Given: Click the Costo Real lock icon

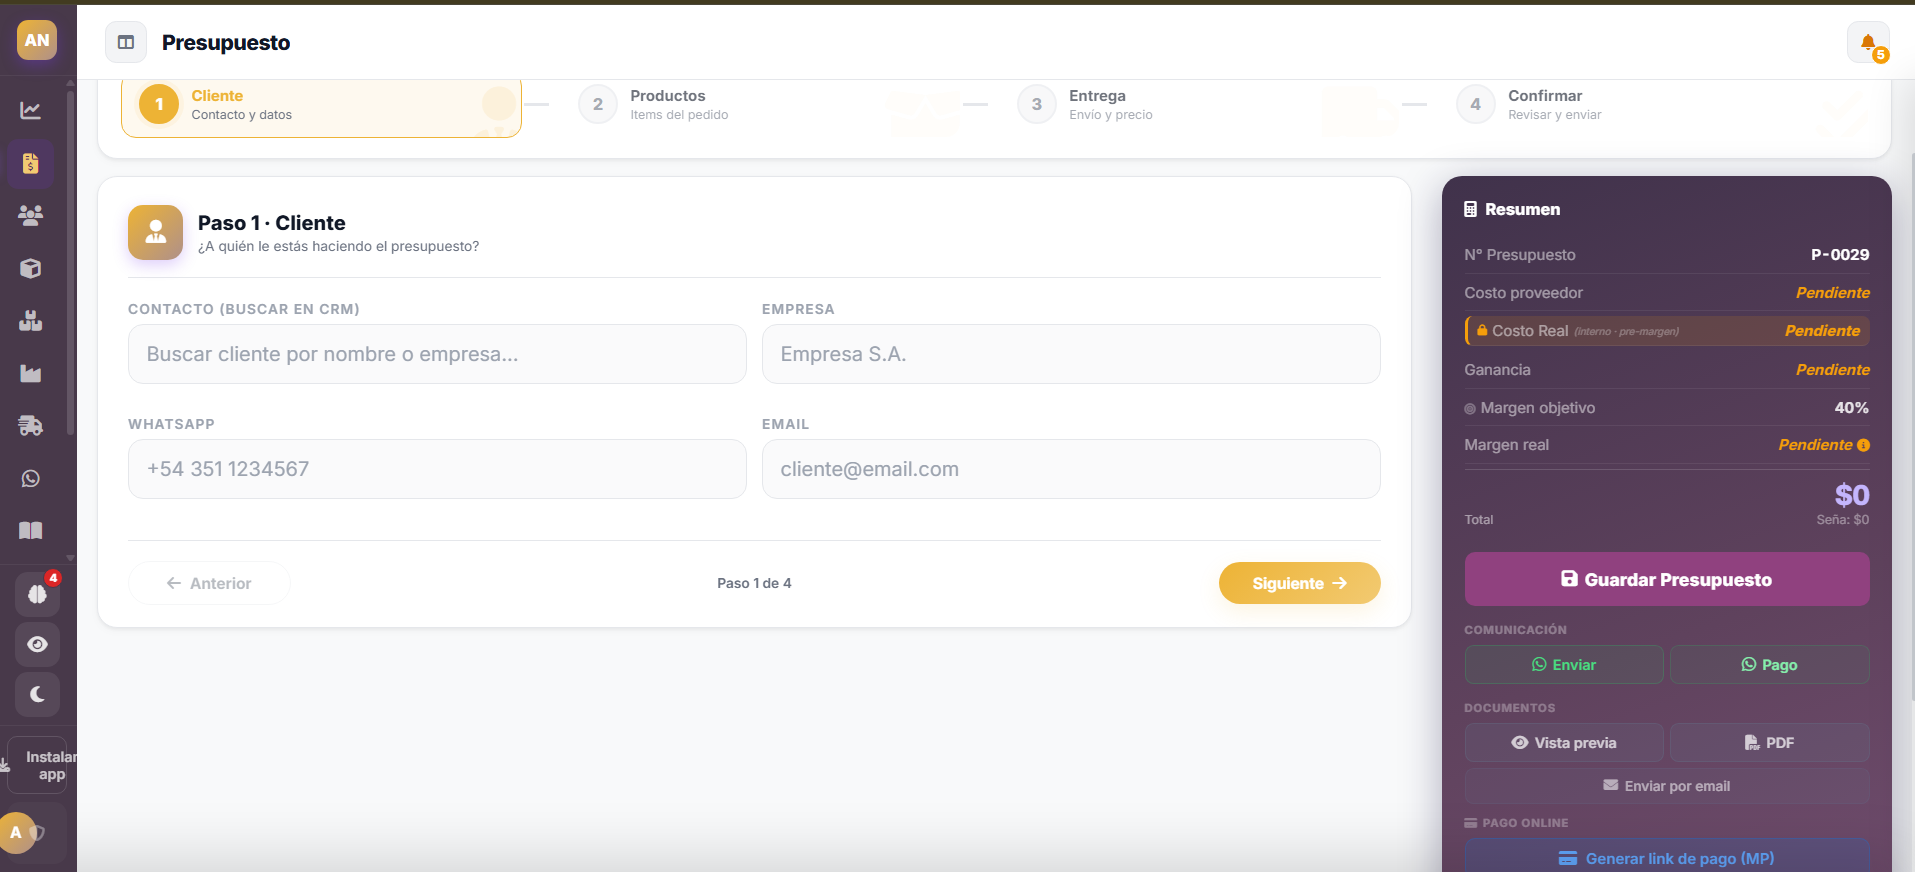Looking at the screenshot, I should 1482,330.
